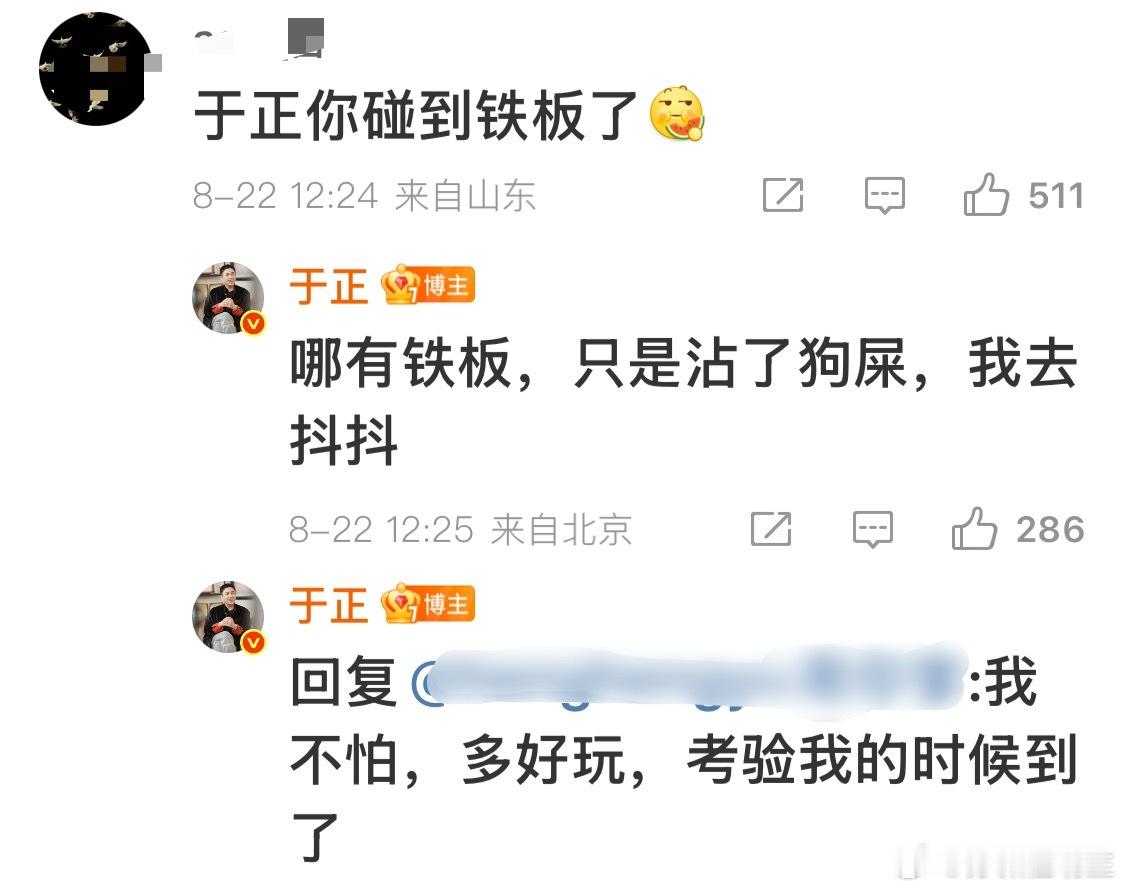Tap the repost icon on the 12:25 Beijing reply

[771, 530]
